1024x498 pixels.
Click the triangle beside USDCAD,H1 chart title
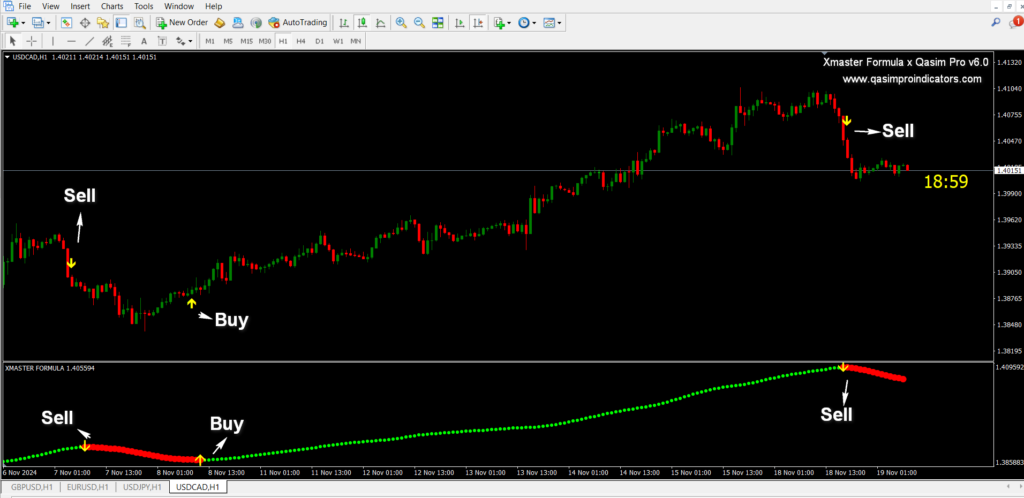click(7, 57)
